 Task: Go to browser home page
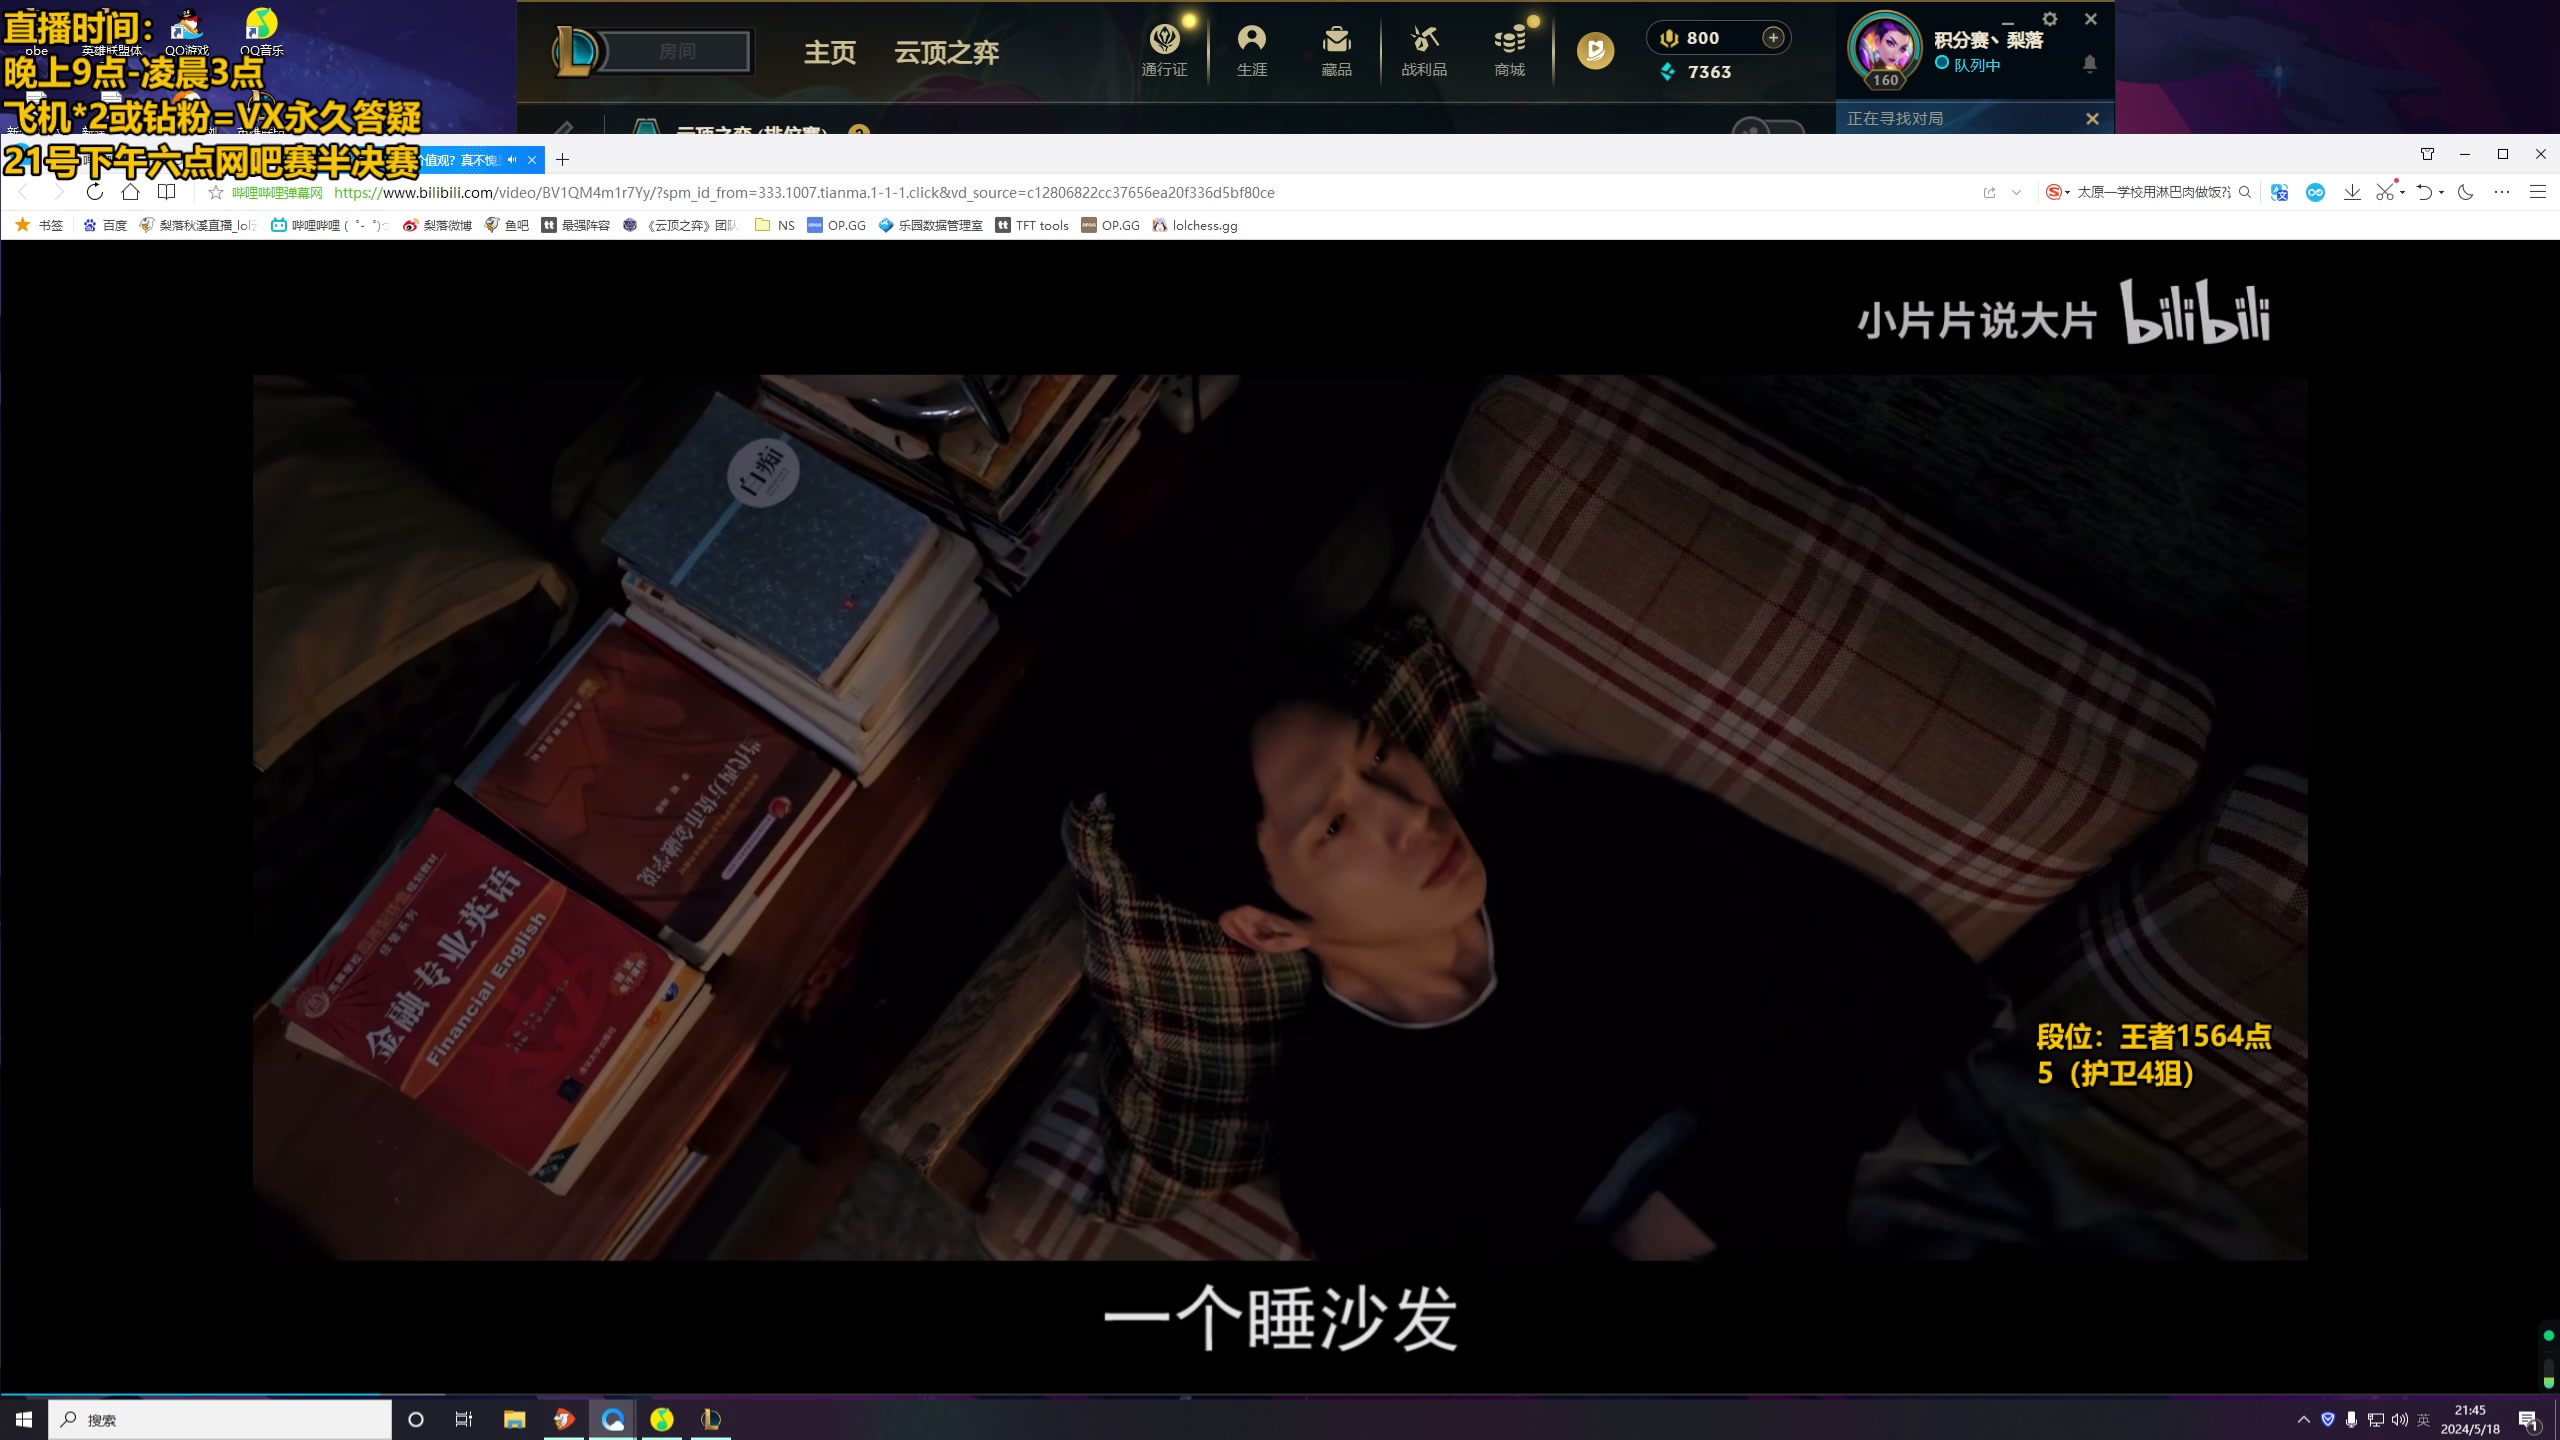tap(130, 192)
